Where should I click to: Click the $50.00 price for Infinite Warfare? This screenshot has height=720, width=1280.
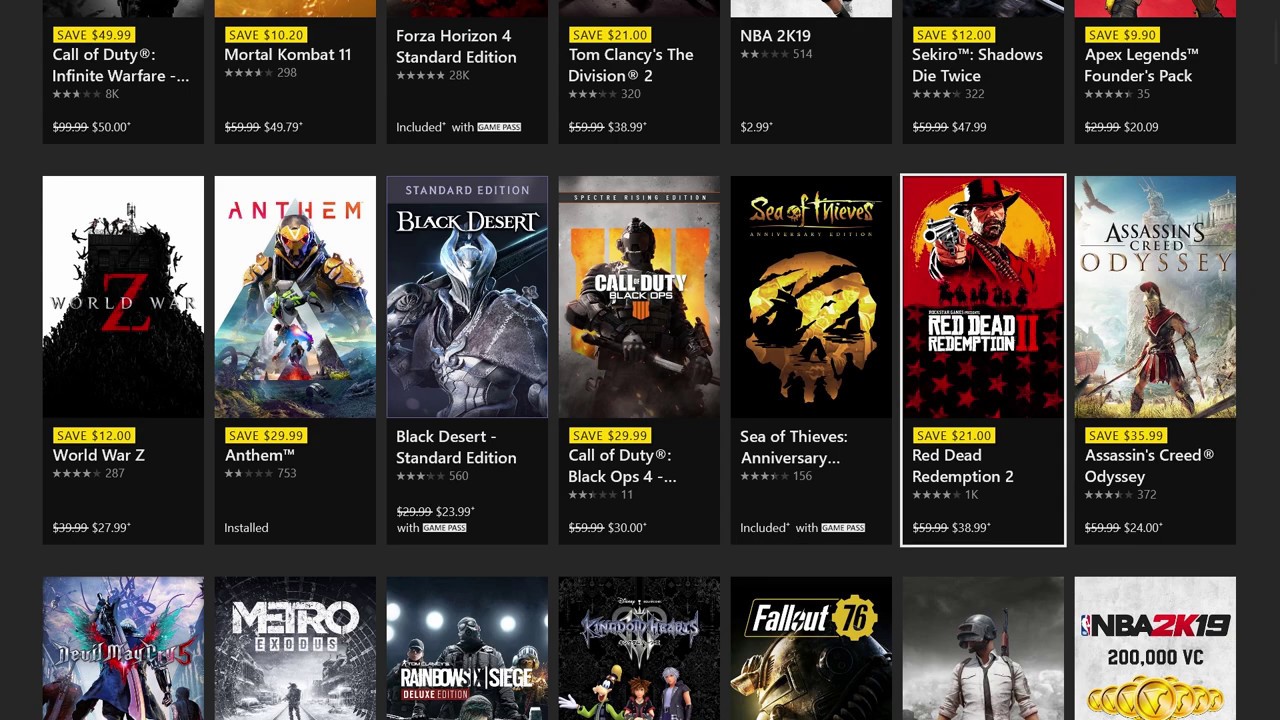[x=111, y=127]
